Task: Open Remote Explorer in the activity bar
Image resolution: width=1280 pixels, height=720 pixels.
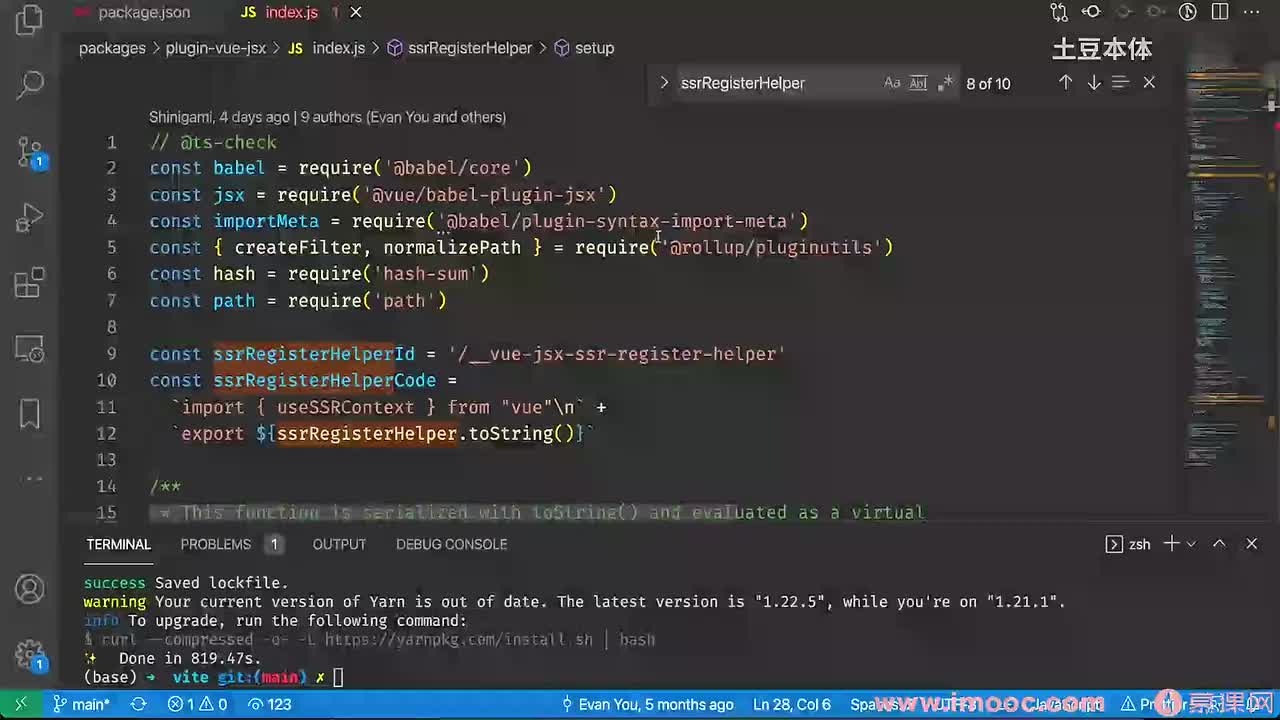Action: click(x=30, y=349)
